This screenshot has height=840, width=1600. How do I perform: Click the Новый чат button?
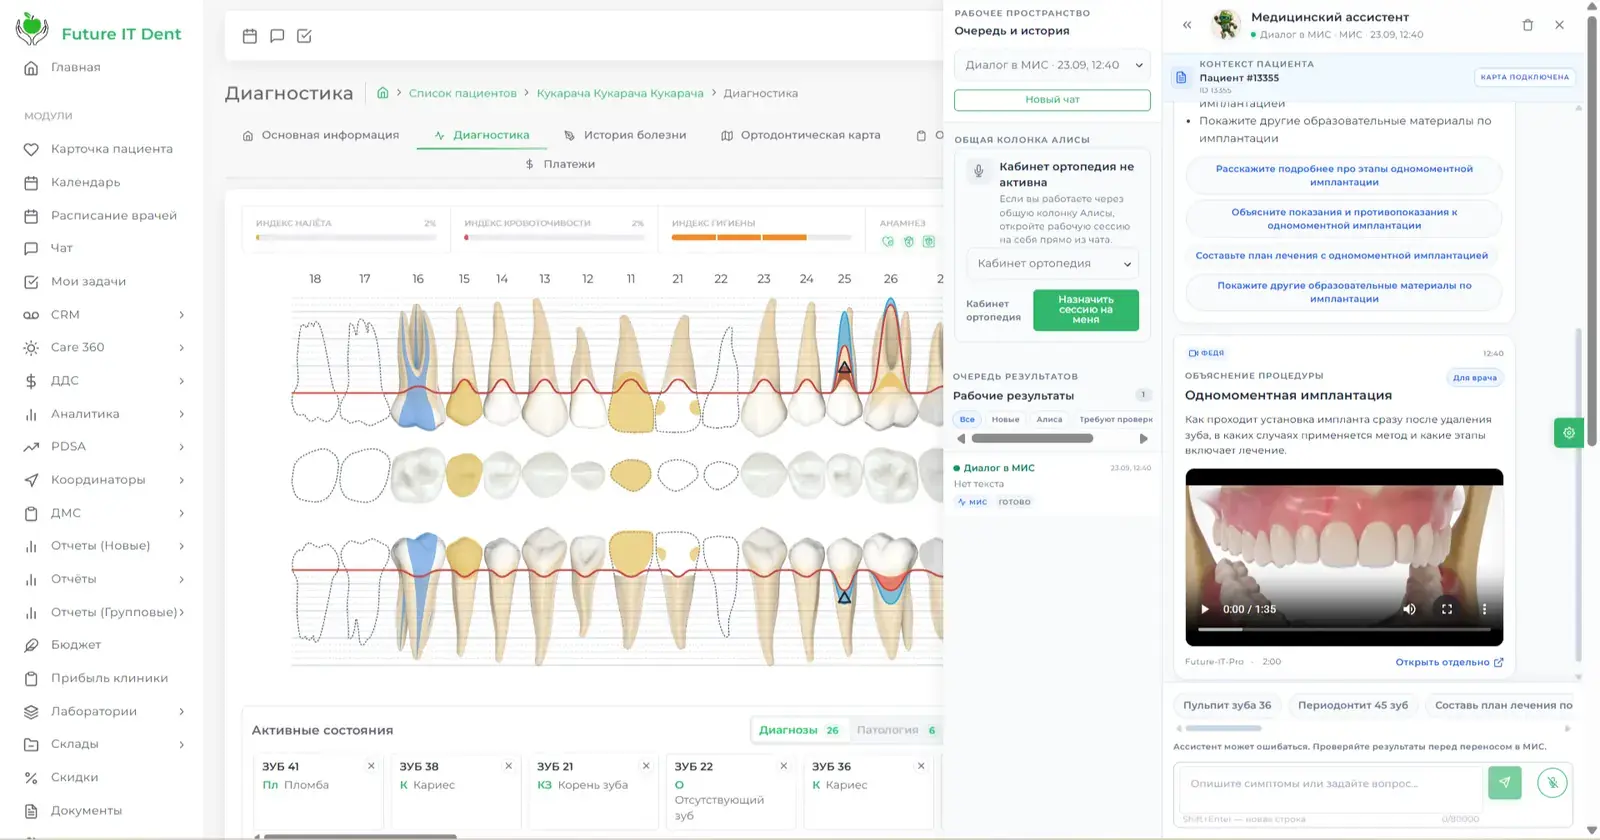click(1052, 100)
